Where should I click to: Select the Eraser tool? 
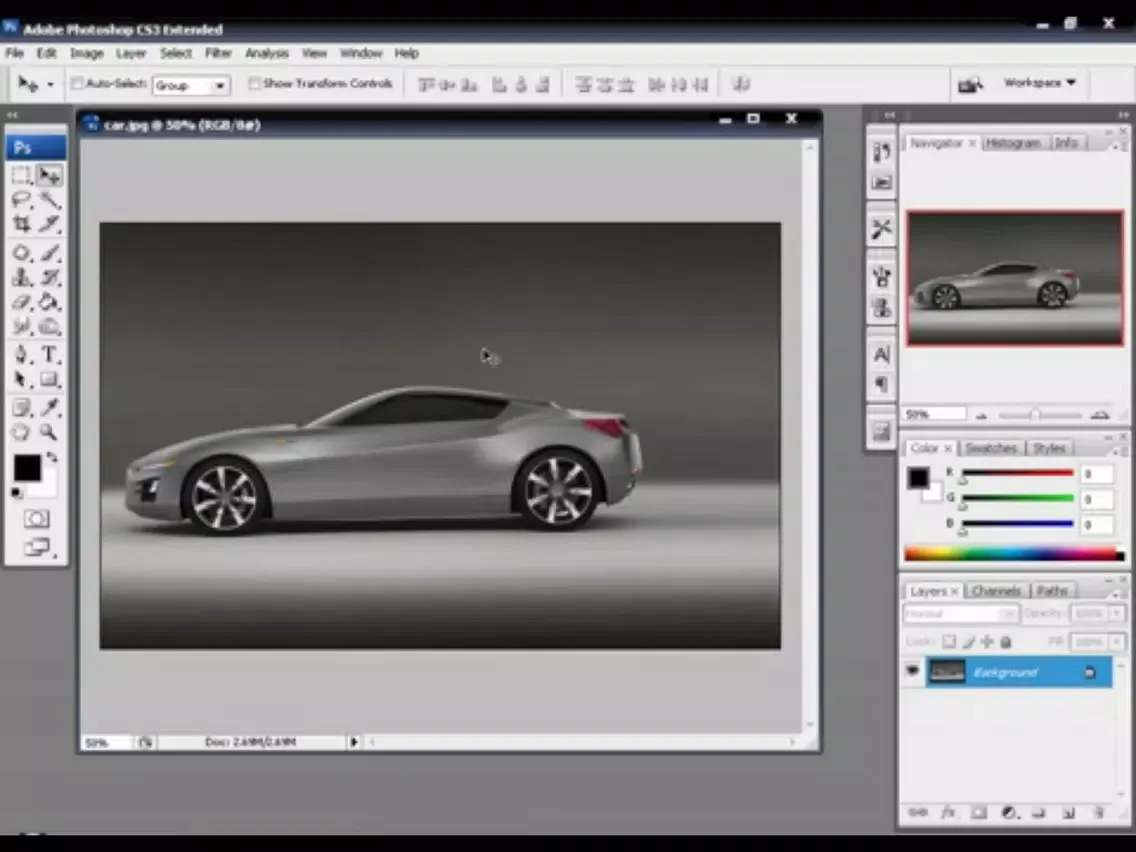(x=22, y=302)
